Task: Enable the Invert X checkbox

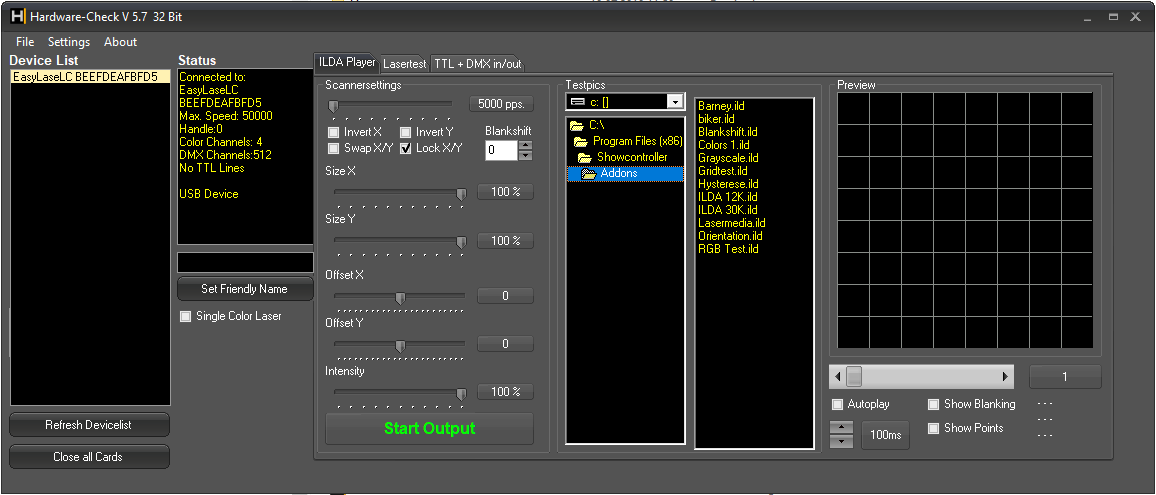Action: pyautogui.click(x=334, y=132)
